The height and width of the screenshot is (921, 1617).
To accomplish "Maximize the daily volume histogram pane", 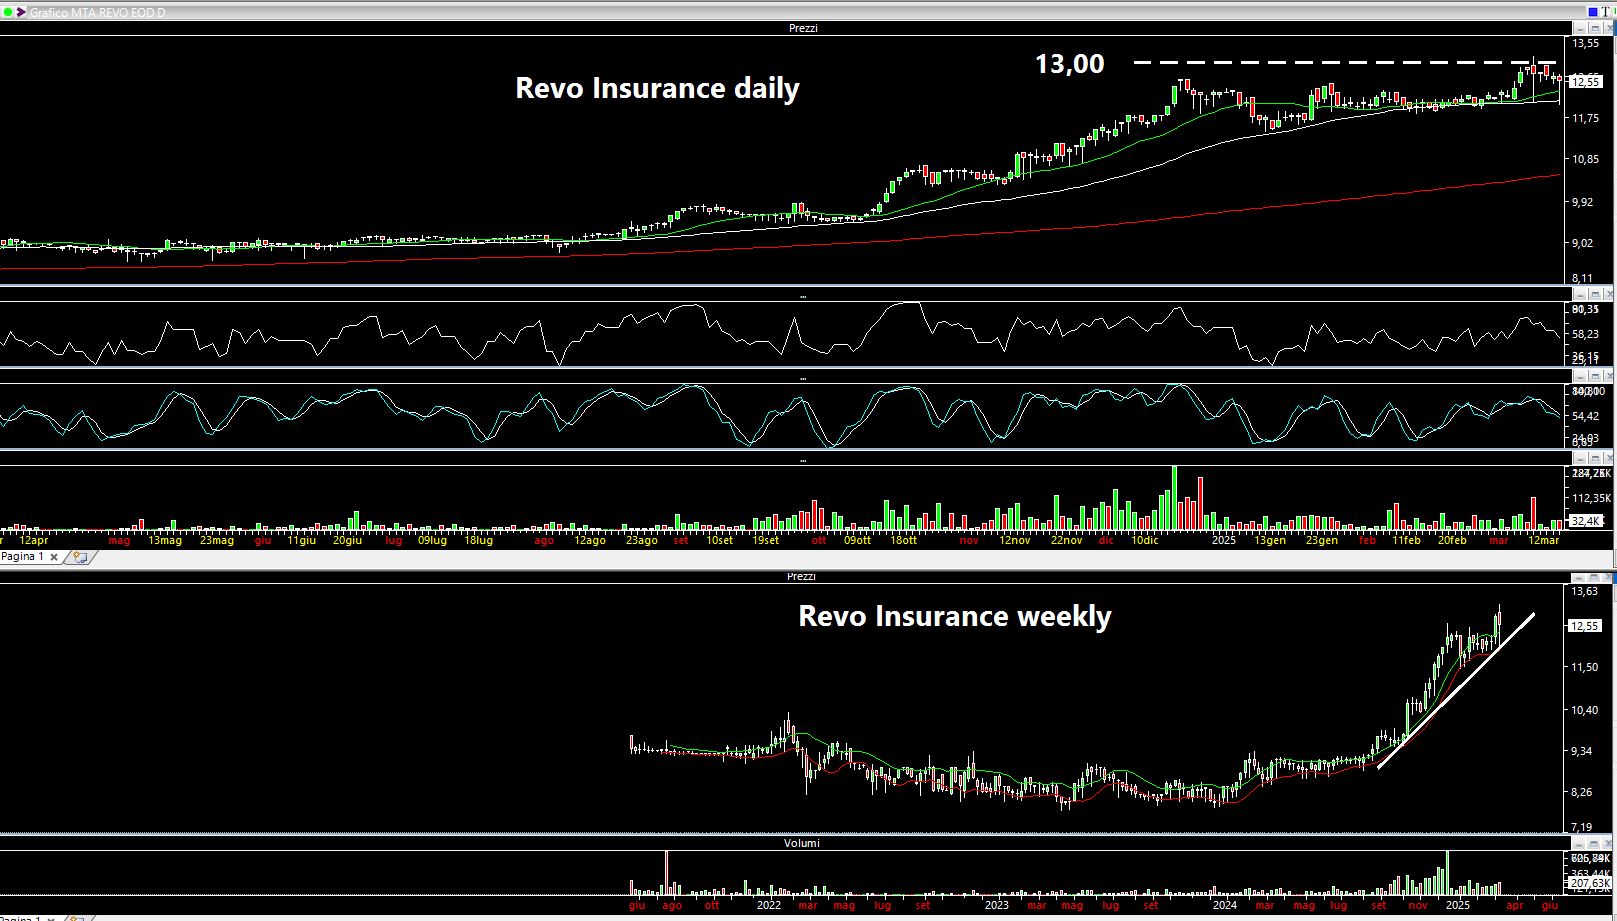I will point(1594,458).
